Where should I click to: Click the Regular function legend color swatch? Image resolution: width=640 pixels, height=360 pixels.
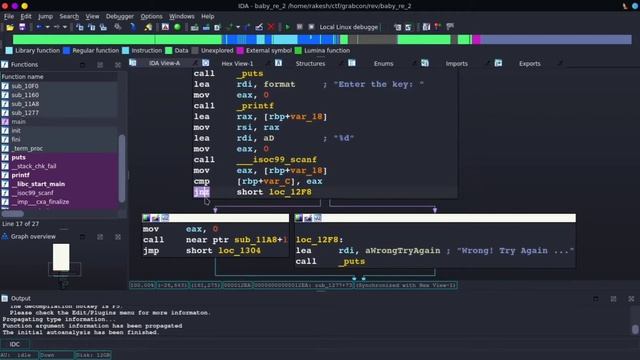click(x=67, y=51)
